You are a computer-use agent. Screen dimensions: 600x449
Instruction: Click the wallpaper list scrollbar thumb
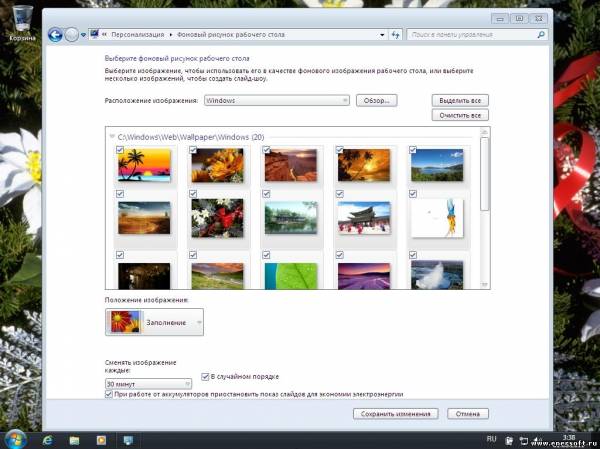tap(484, 173)
